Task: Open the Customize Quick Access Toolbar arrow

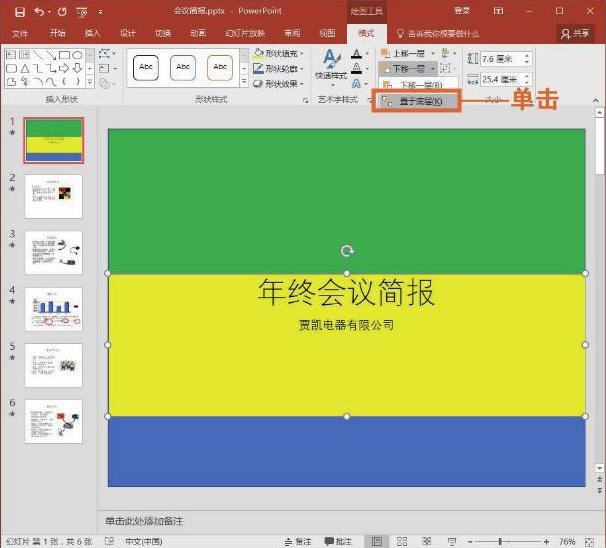Action: coord(100,12)
